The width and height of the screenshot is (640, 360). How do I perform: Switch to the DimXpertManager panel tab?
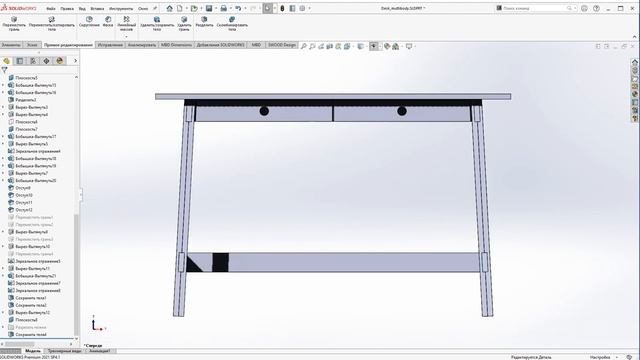coord(47,61)
